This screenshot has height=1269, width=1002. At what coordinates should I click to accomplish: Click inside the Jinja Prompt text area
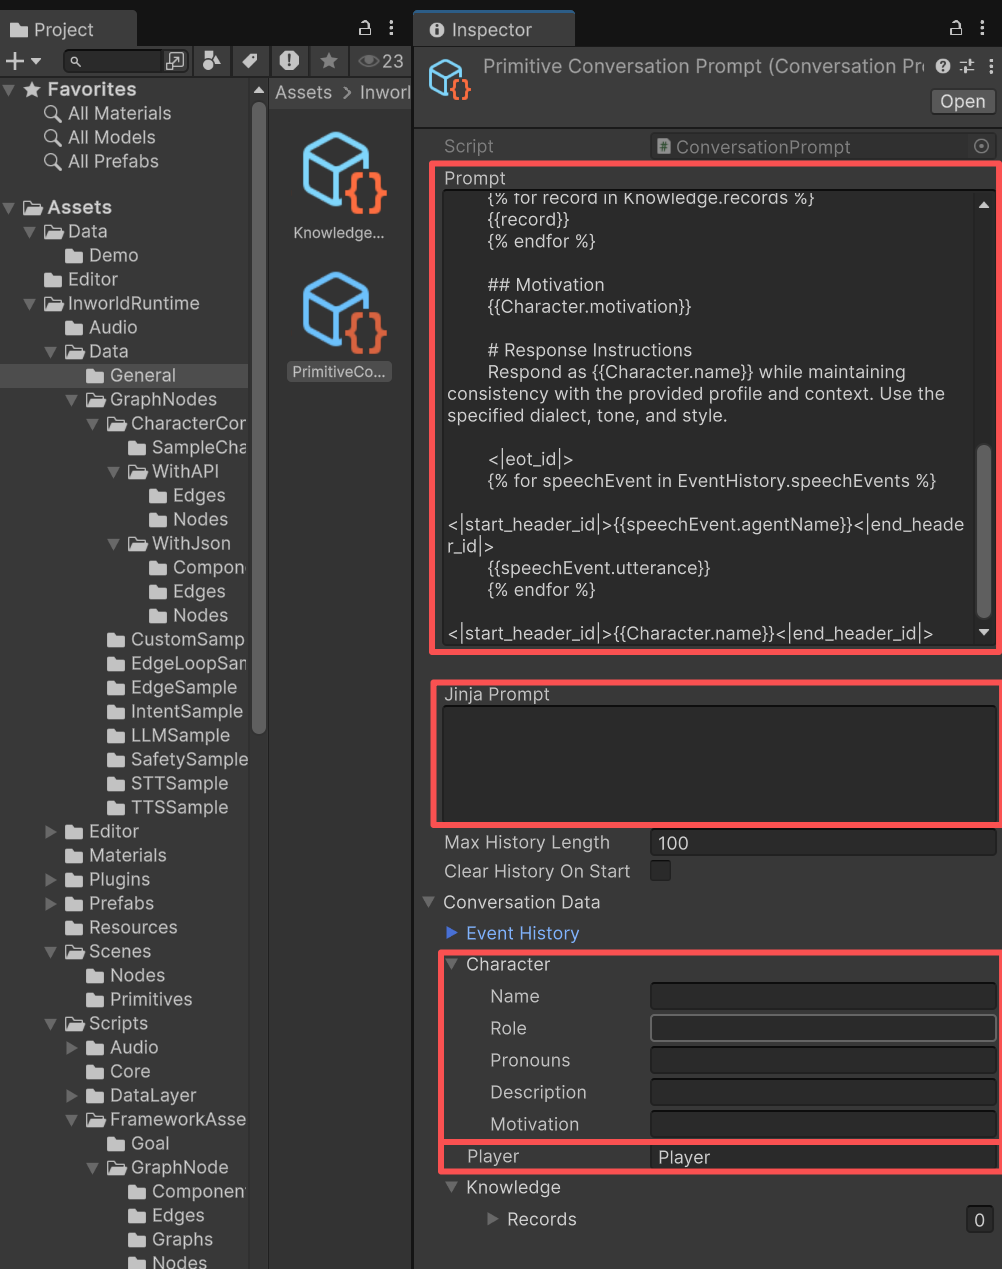(x=719, y=764)
